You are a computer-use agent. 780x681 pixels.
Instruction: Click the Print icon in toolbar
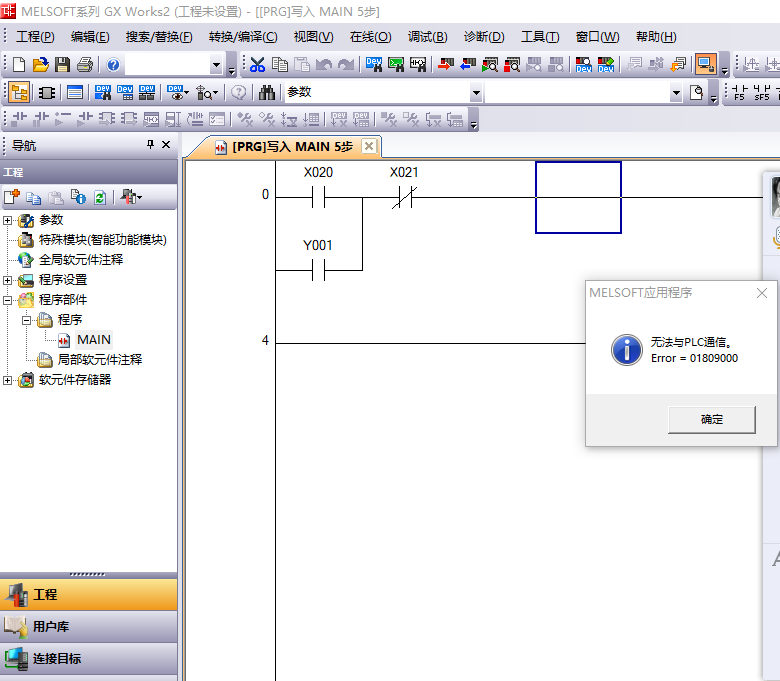click(x=84, y=65)
